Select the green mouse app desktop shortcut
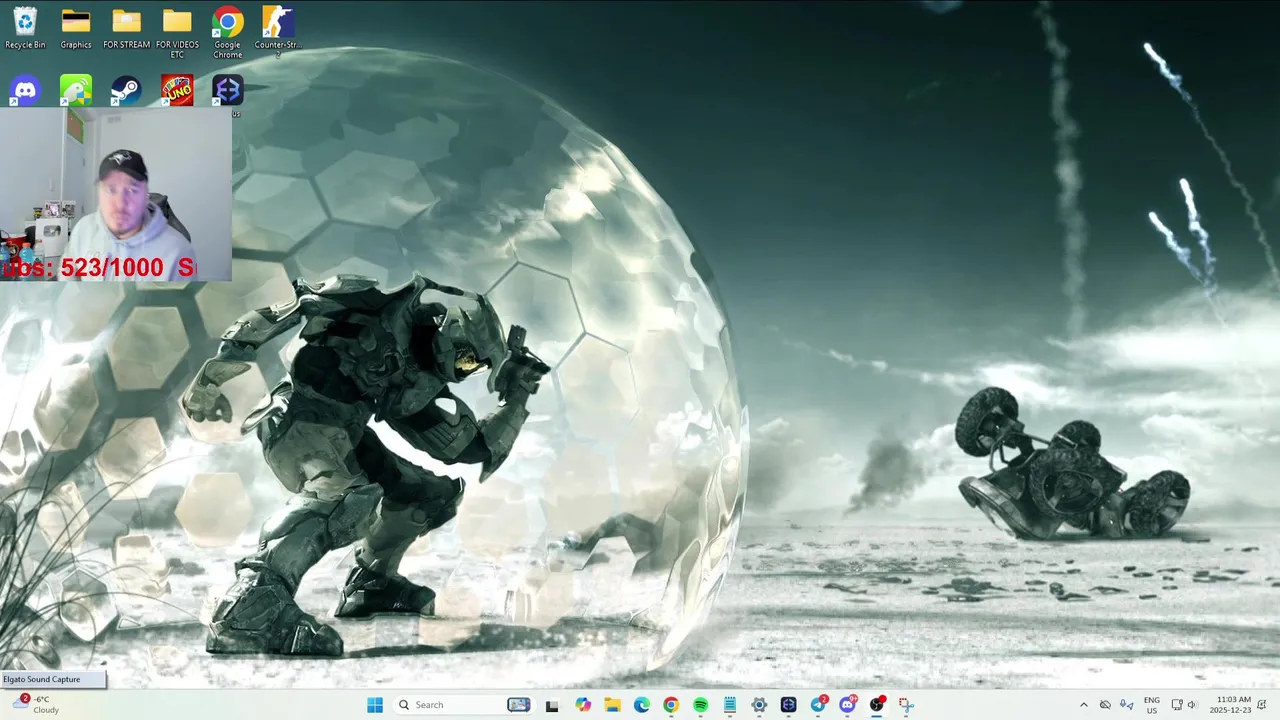Viewport: 1280px width, 720px height. [x=76, y=91]
